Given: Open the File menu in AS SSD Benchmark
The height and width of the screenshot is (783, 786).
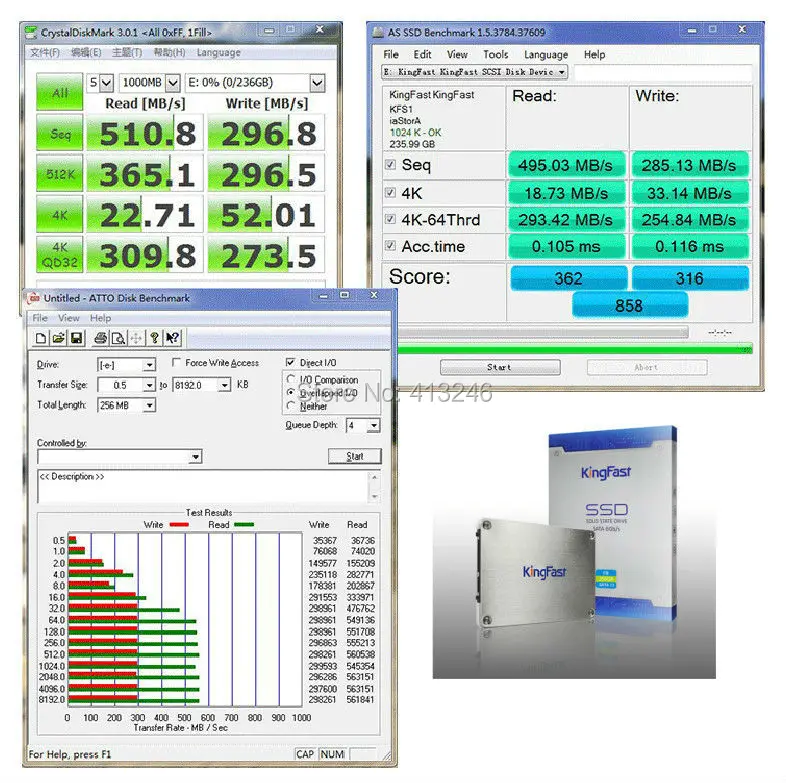Looking at the screenshot, I should pos(391,54).
